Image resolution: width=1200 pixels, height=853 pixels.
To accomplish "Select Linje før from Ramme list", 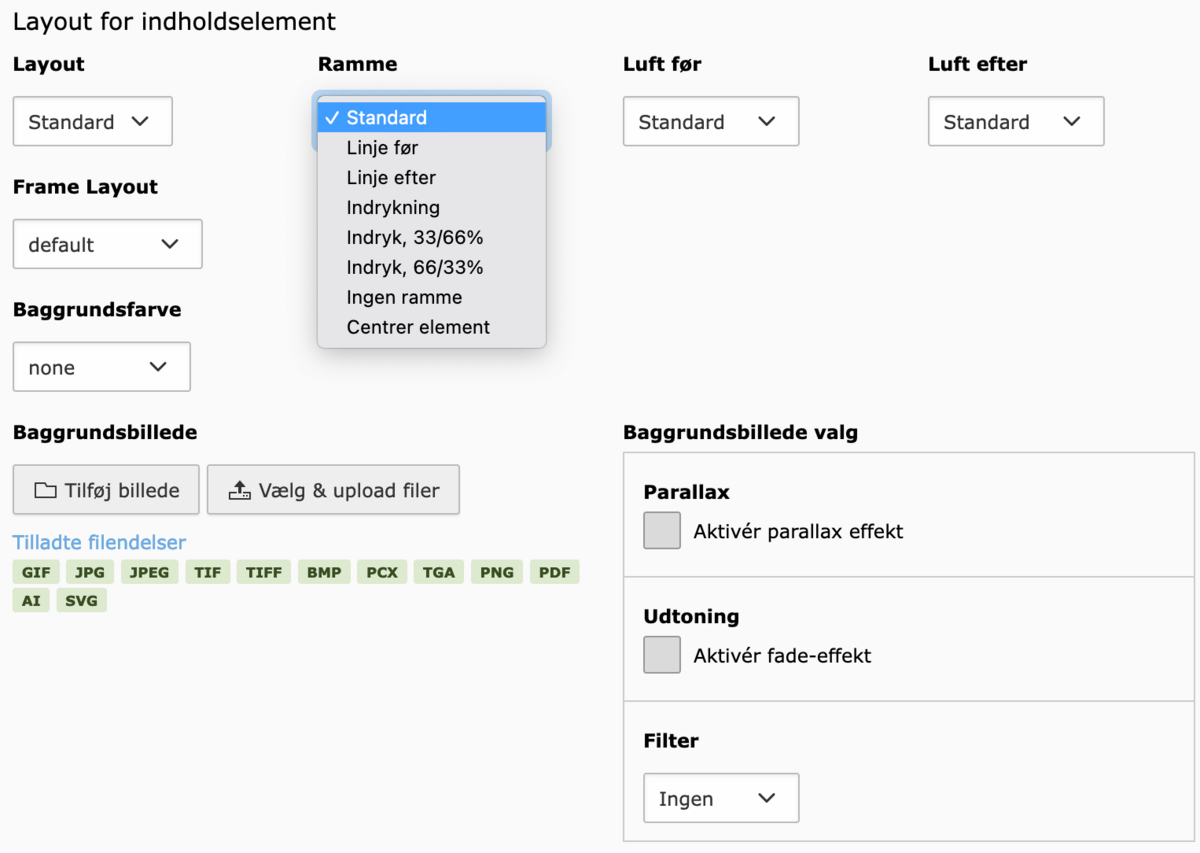I will click(382, 148).
